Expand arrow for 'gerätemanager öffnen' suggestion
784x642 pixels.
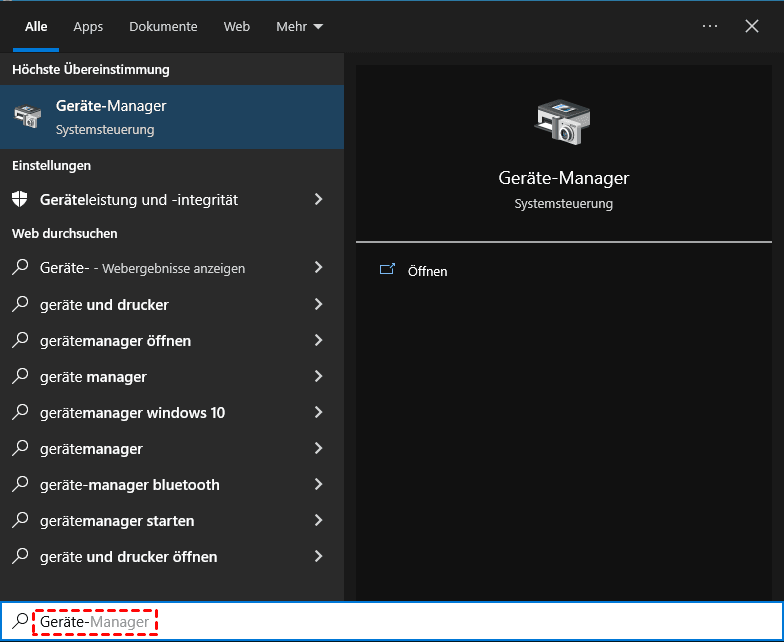coord(318,341)
